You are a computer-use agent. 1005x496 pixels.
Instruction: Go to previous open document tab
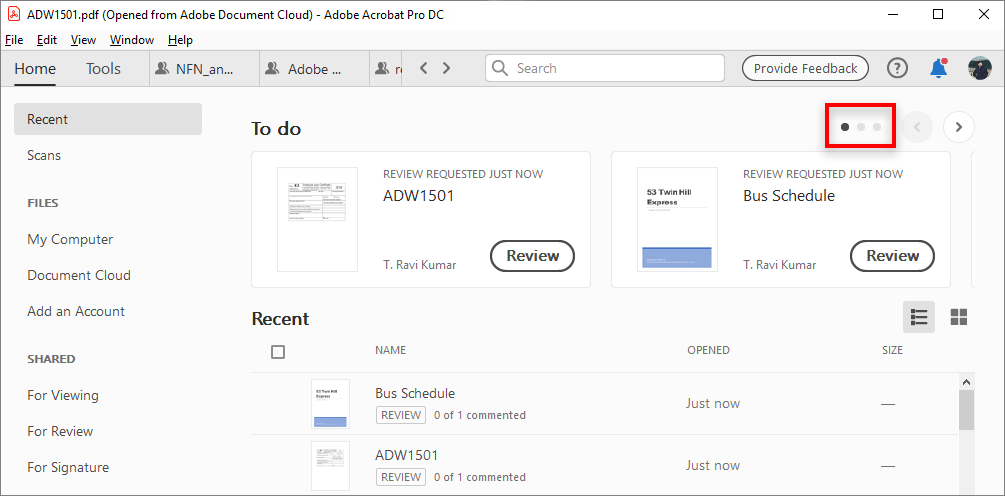click(x=424, y=68)
